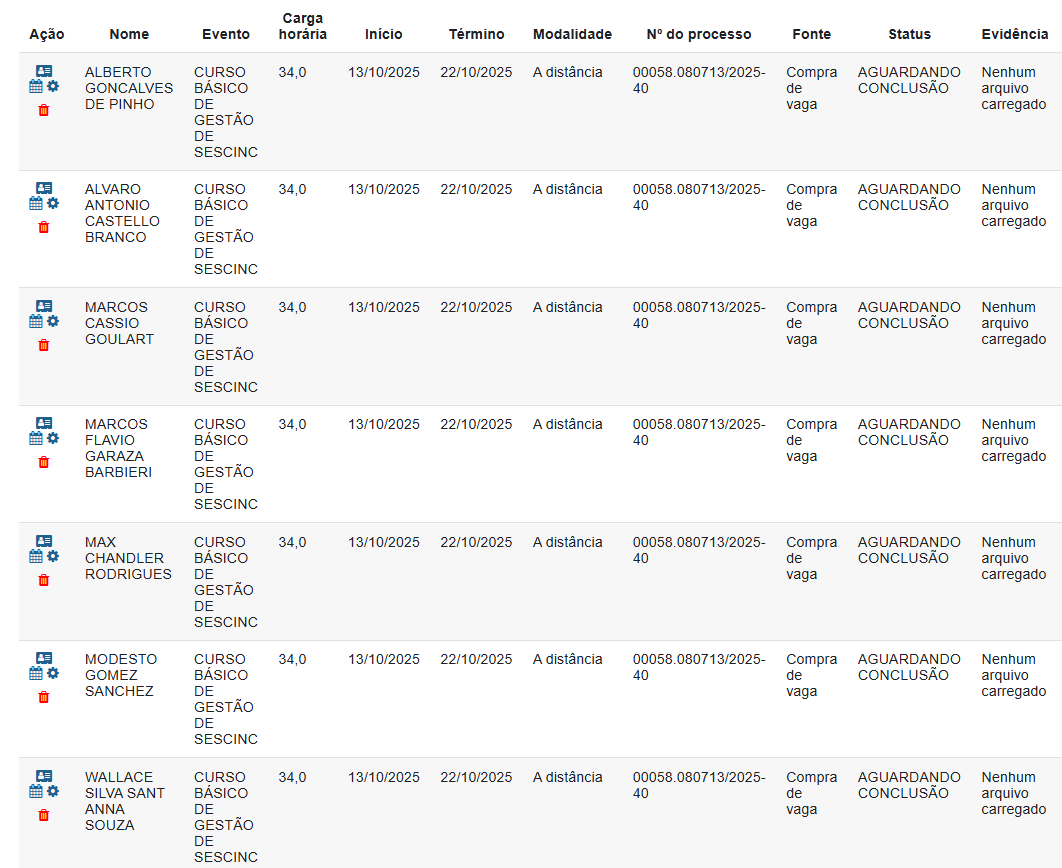Sort by the Nome column header
1062x868 pixels.
[x=129, y=34]
